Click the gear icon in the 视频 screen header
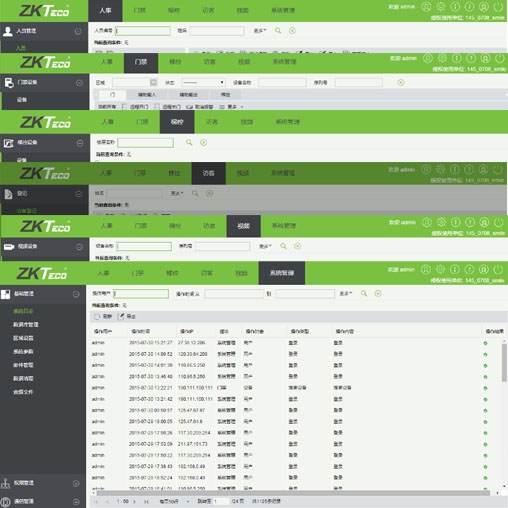Image resolution: width=508 pixels, height=508 pixels. (441, 222)
